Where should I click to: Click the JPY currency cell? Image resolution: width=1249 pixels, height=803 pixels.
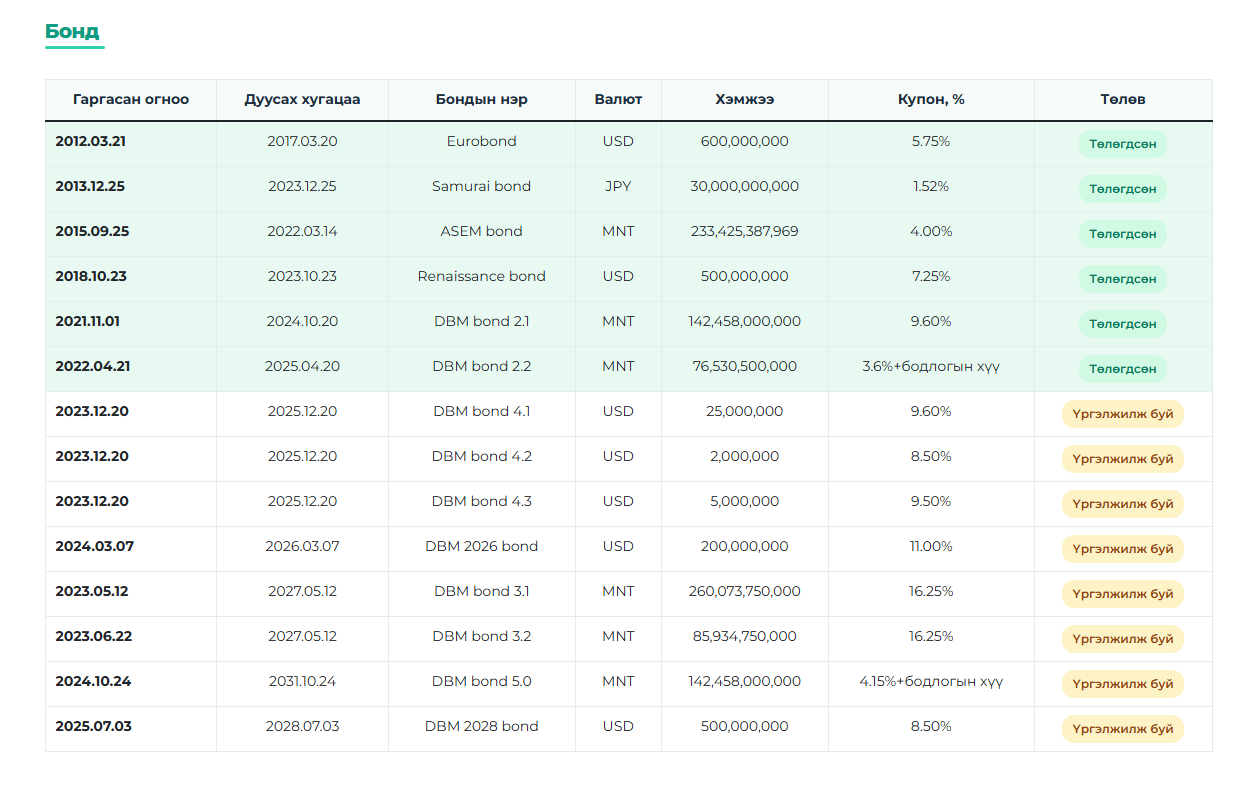point(618,187)
